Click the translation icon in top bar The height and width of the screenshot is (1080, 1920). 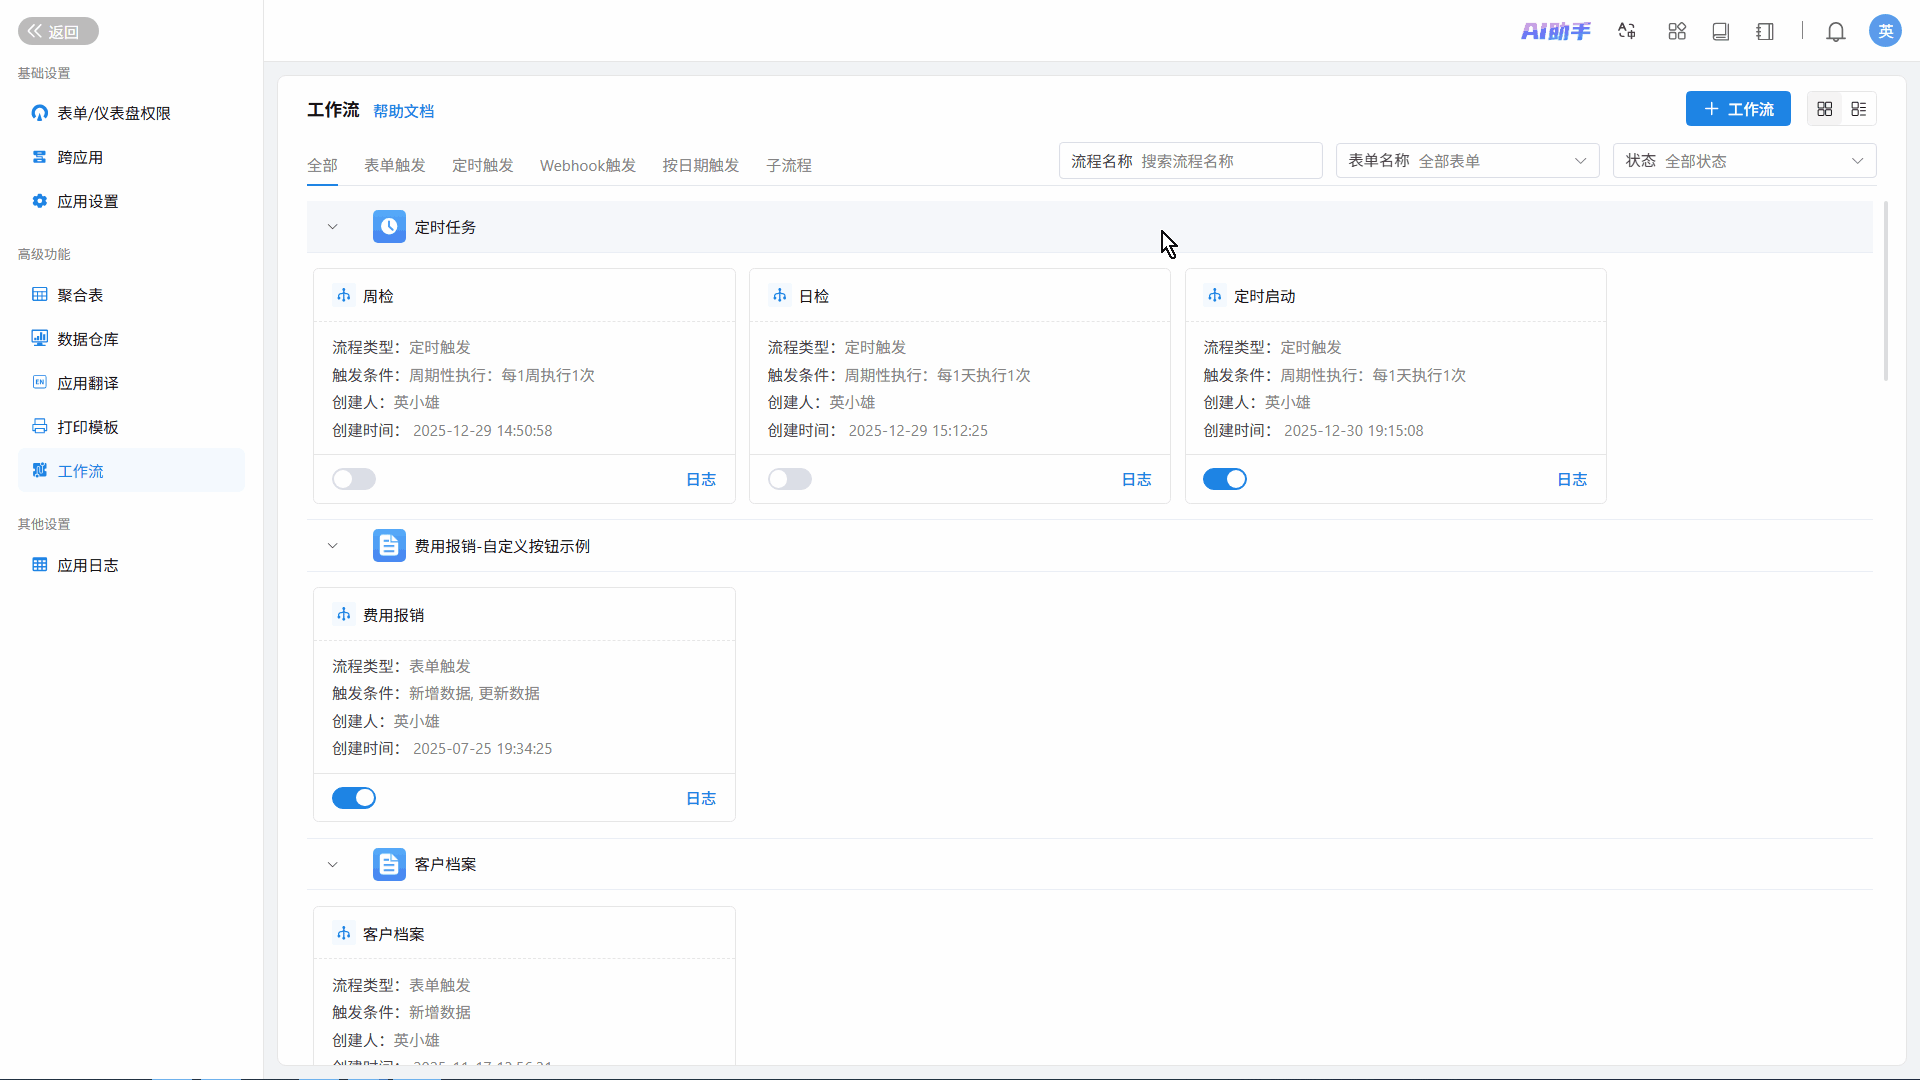(x=1627, y=32)
